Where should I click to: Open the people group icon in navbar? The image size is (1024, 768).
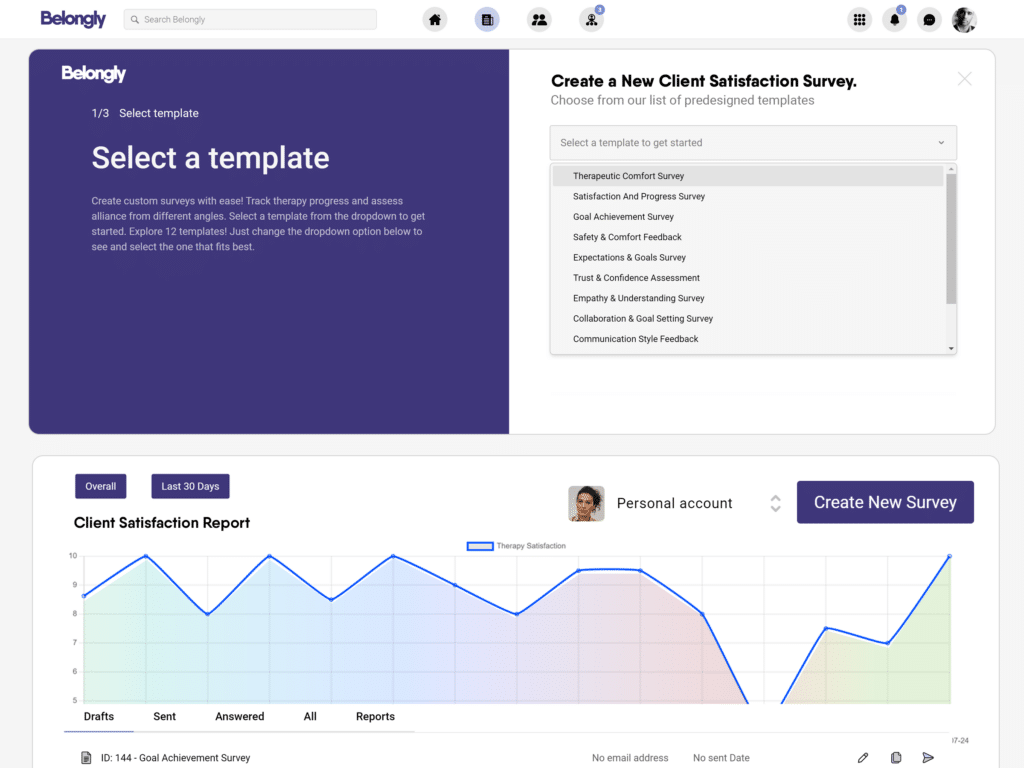[539, 20]
